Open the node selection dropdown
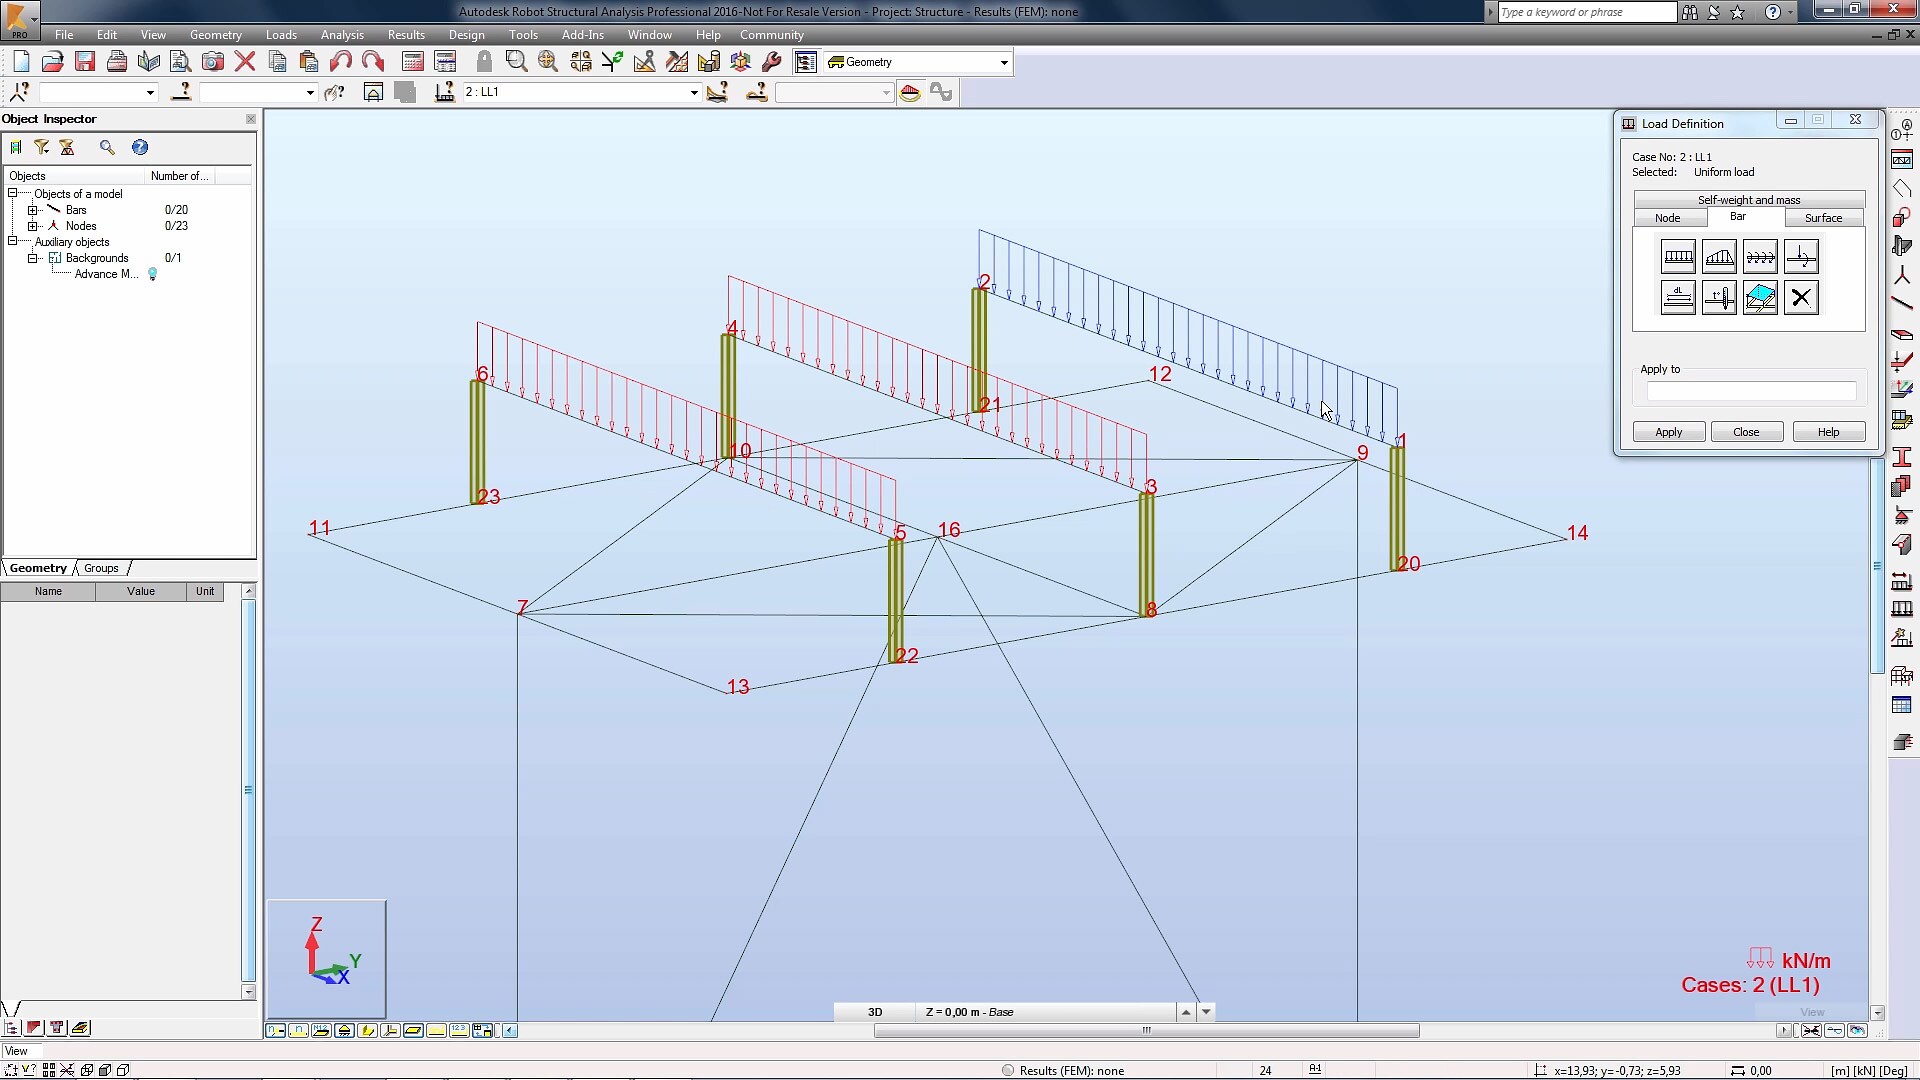The image size is (1920, 1080). click(x=150, y=92)
